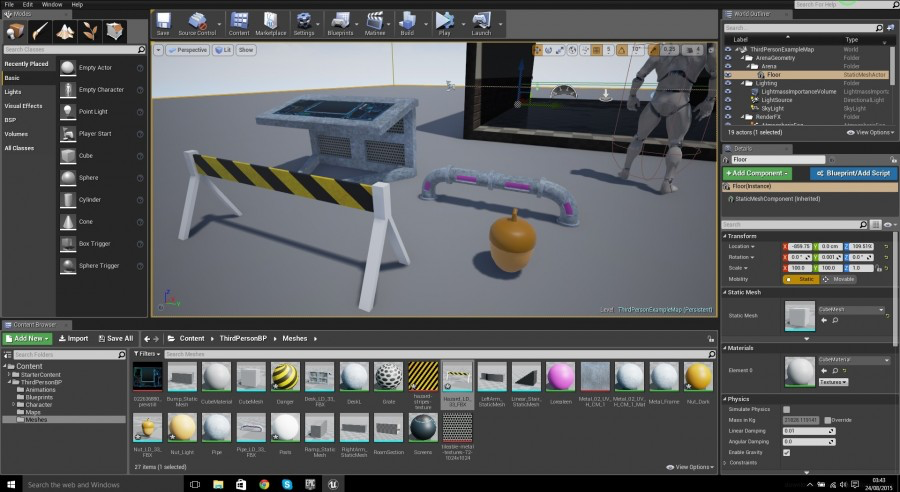
Task: Open the Edit menu
Action: point(28,4)
